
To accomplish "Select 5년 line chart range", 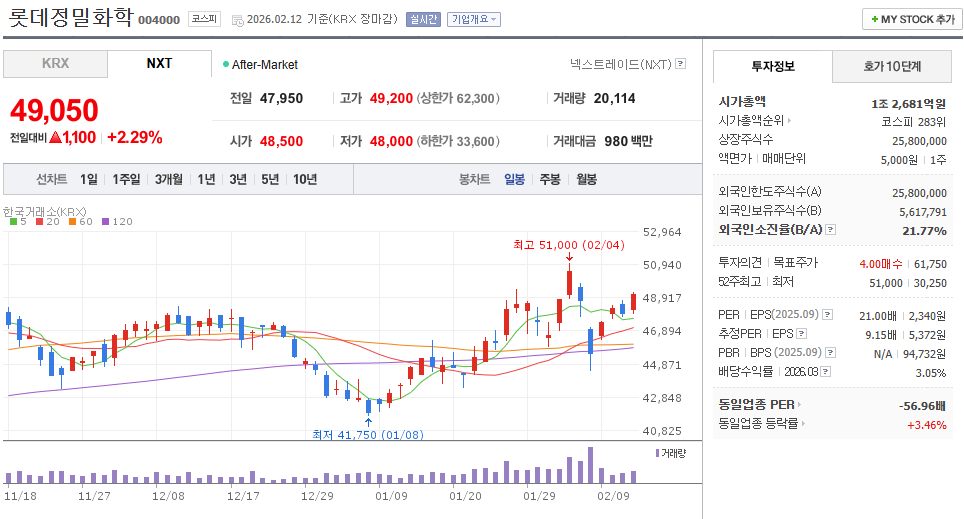I will 270,180.
